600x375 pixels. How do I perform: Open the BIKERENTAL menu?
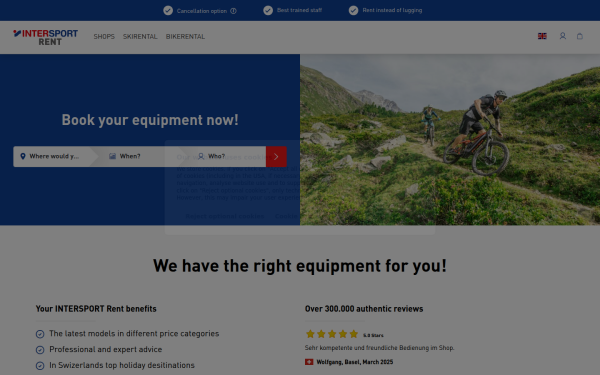185,37
